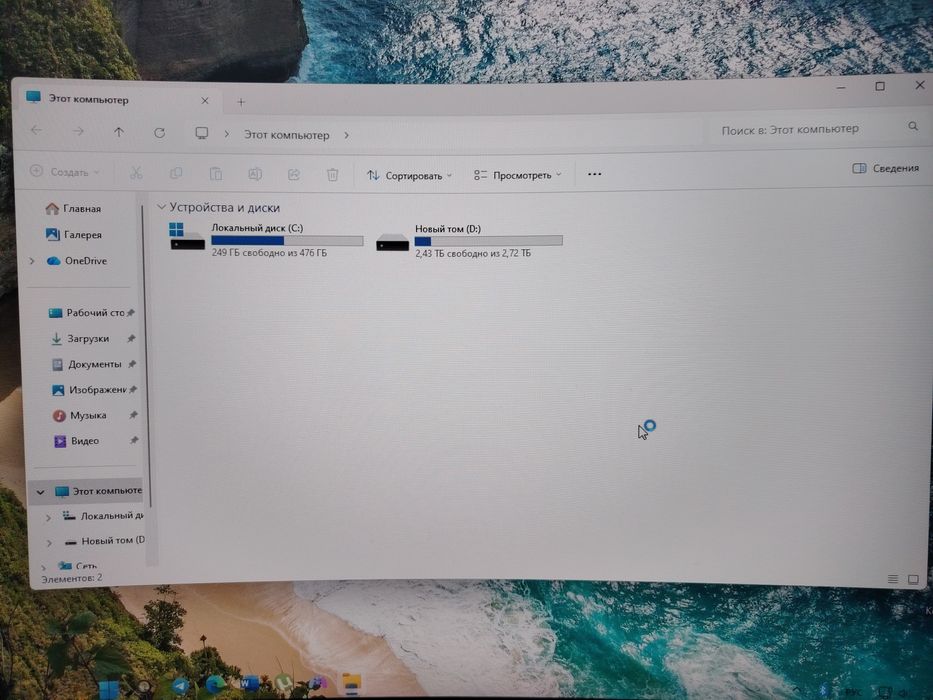The height and width of the screenshot is (700, 933).
Task: Expand Новый том tree node
Action: coord(49,543)
